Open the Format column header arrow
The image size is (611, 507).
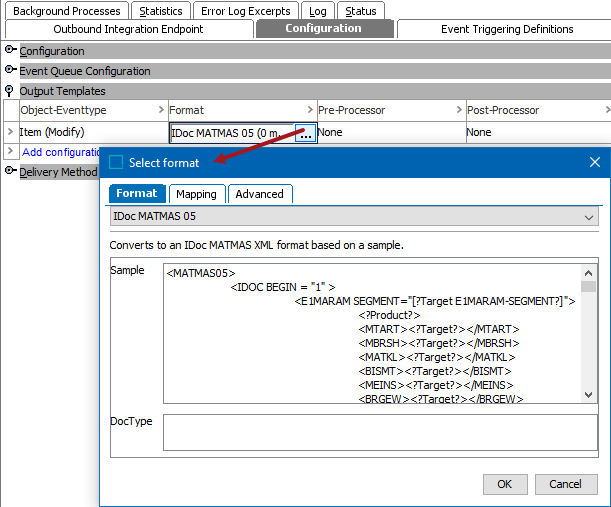310,110
